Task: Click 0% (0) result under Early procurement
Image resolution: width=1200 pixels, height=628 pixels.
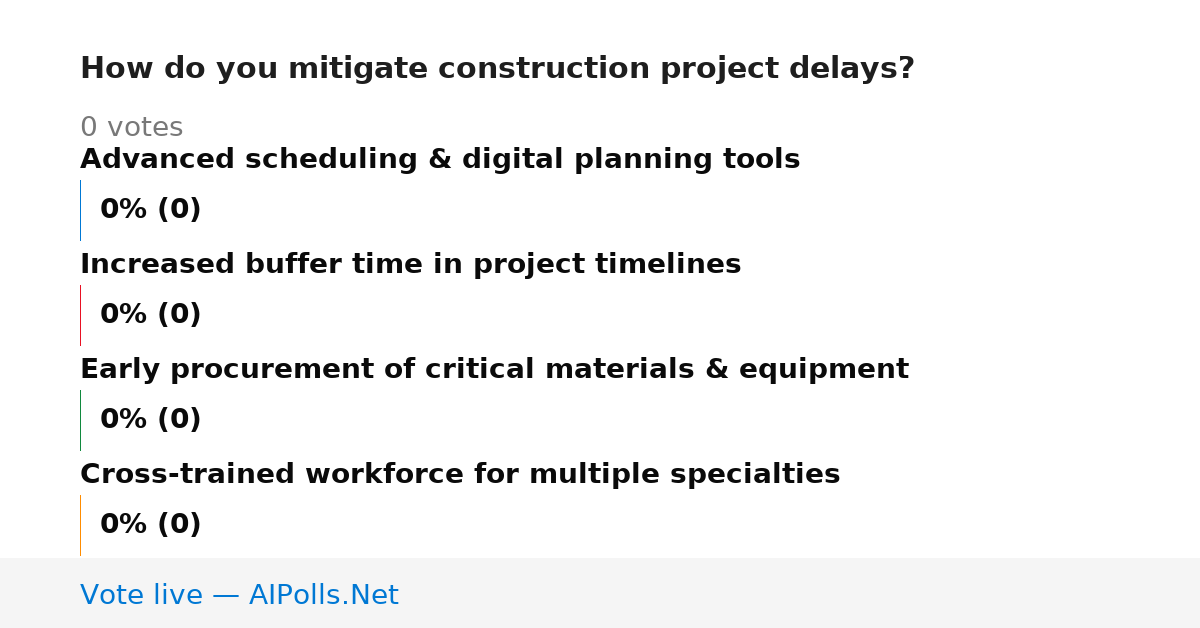Action: (150, 420)
